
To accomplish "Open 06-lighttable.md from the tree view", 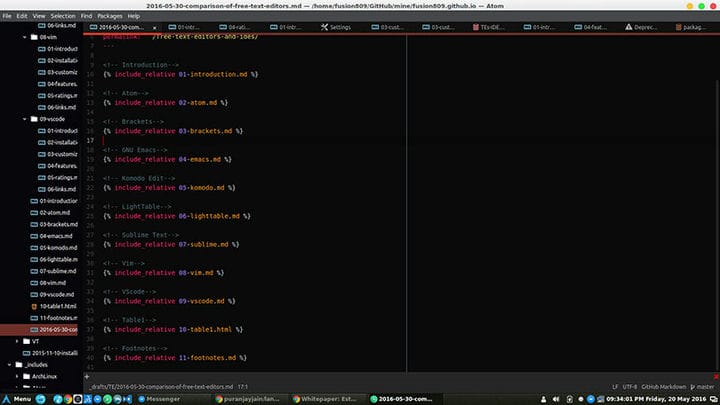I will pos(58,259).
